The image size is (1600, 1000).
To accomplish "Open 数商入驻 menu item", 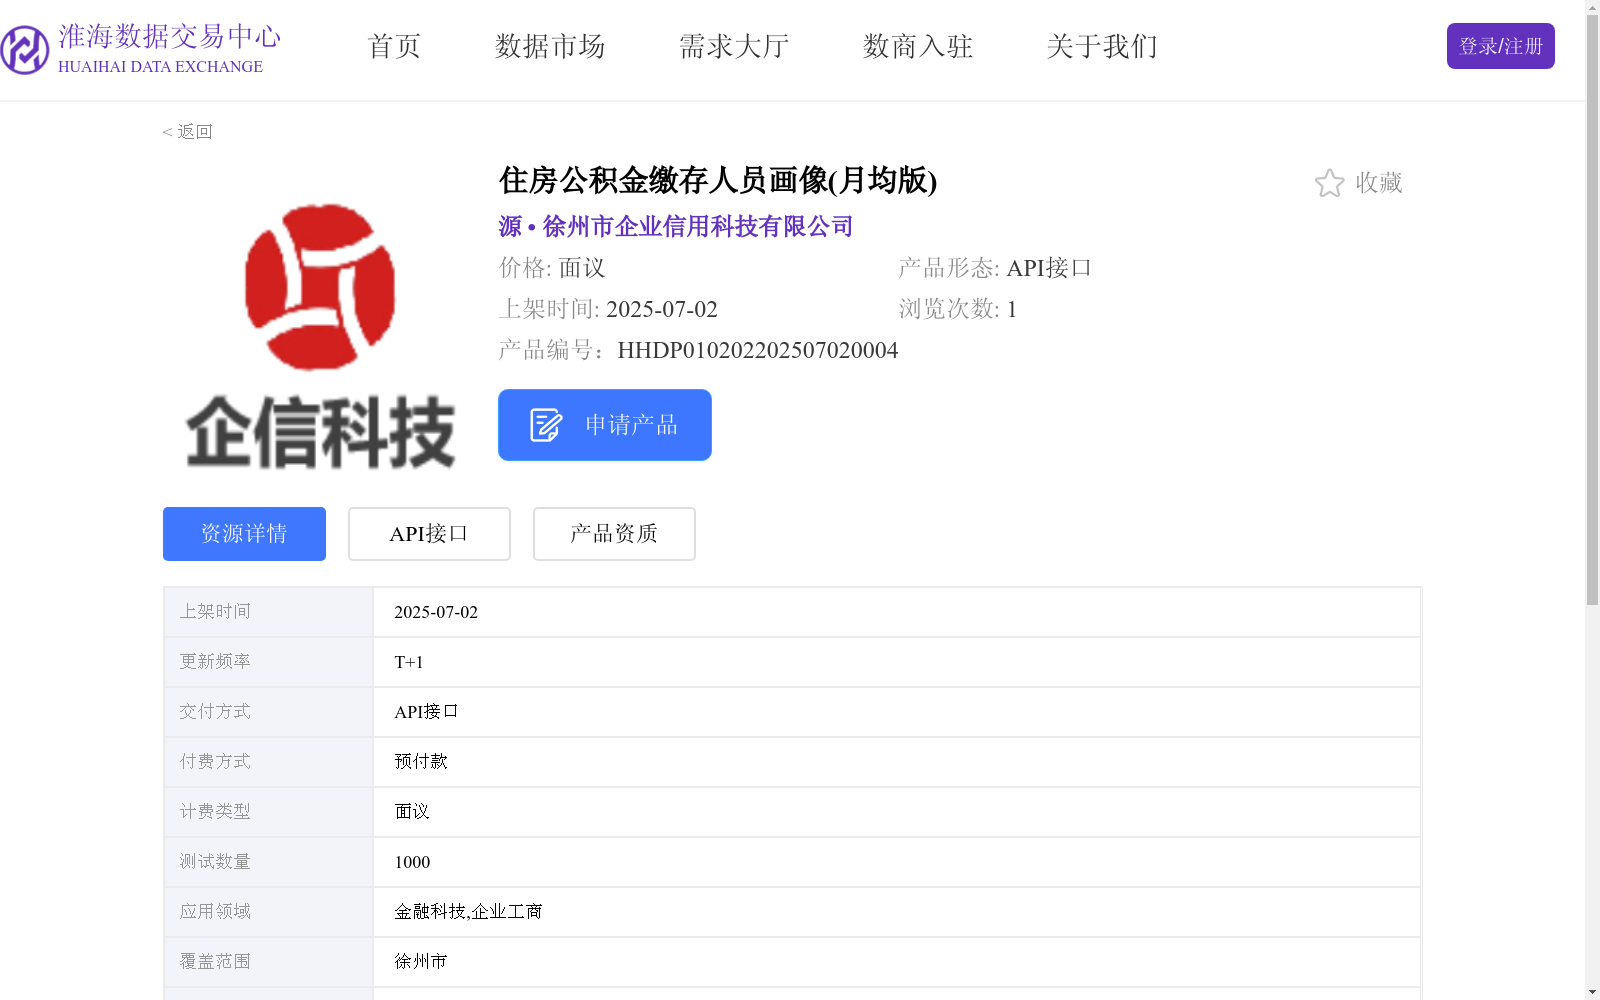I will coord(918,46).
